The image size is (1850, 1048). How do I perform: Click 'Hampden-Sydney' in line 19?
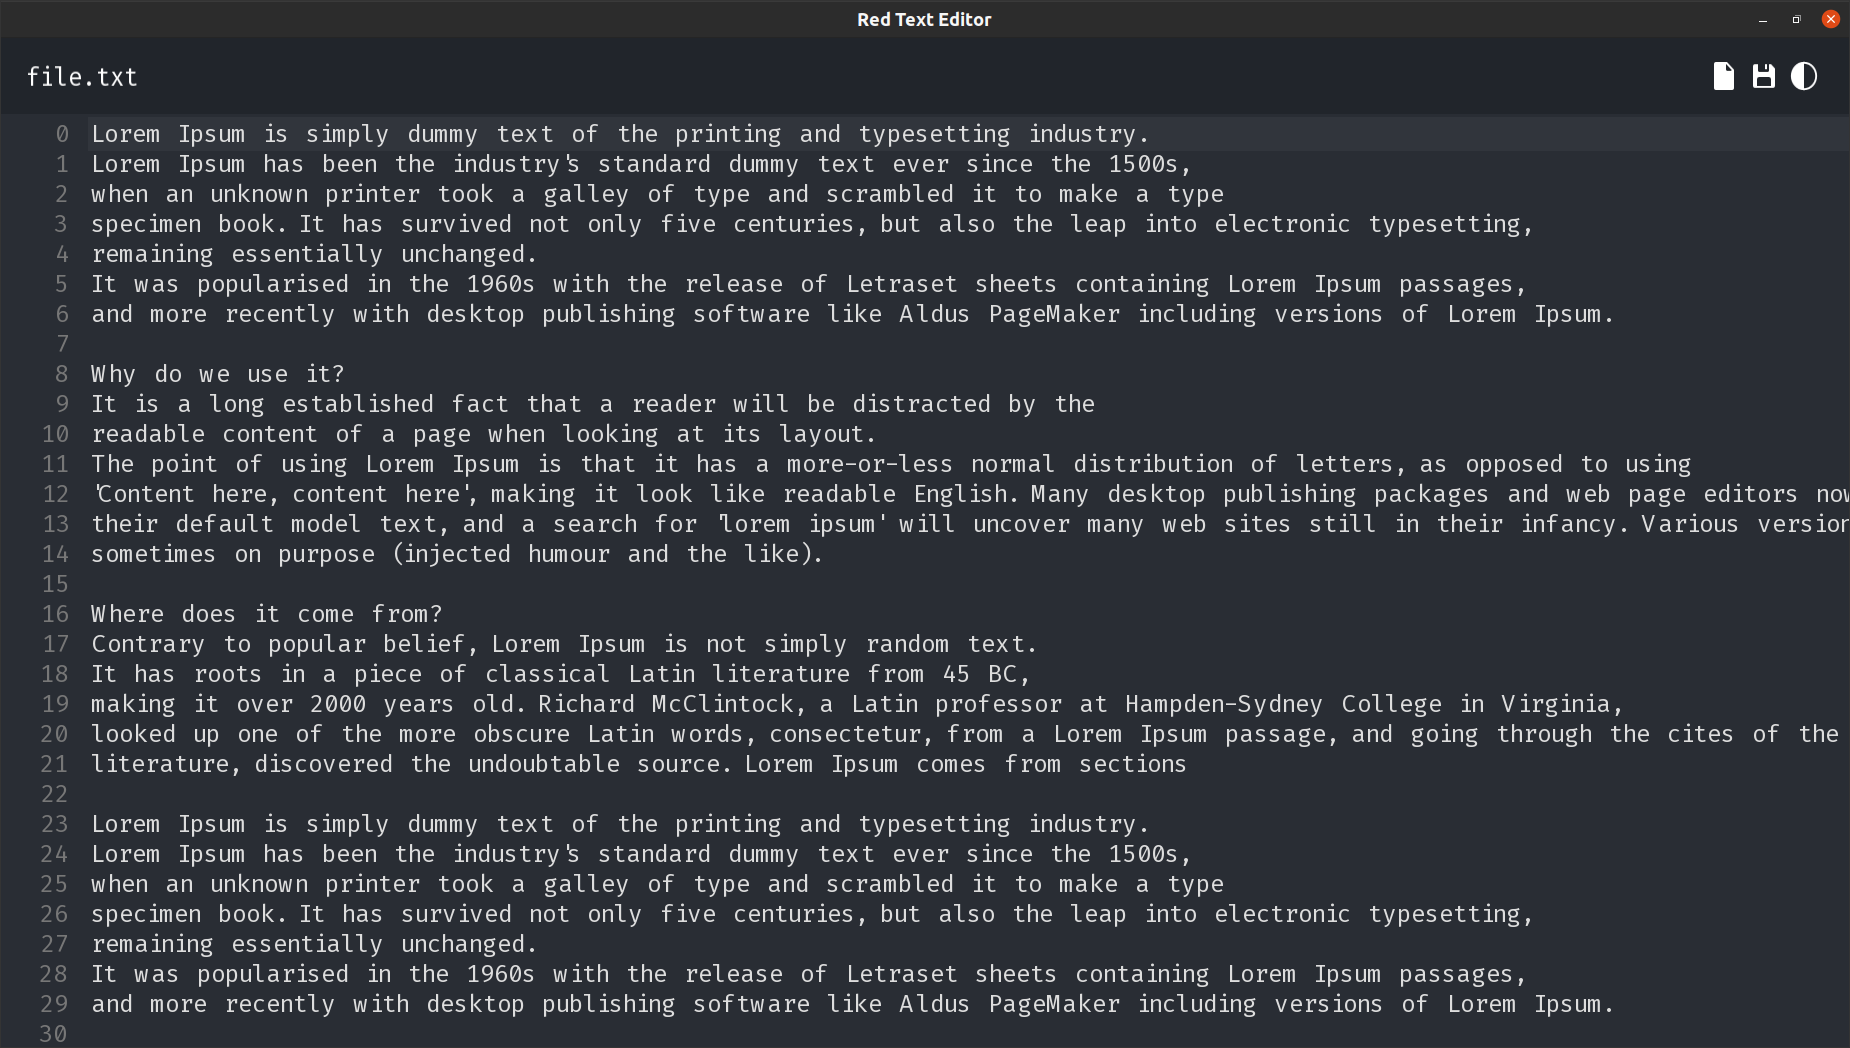coord(1223,704)
